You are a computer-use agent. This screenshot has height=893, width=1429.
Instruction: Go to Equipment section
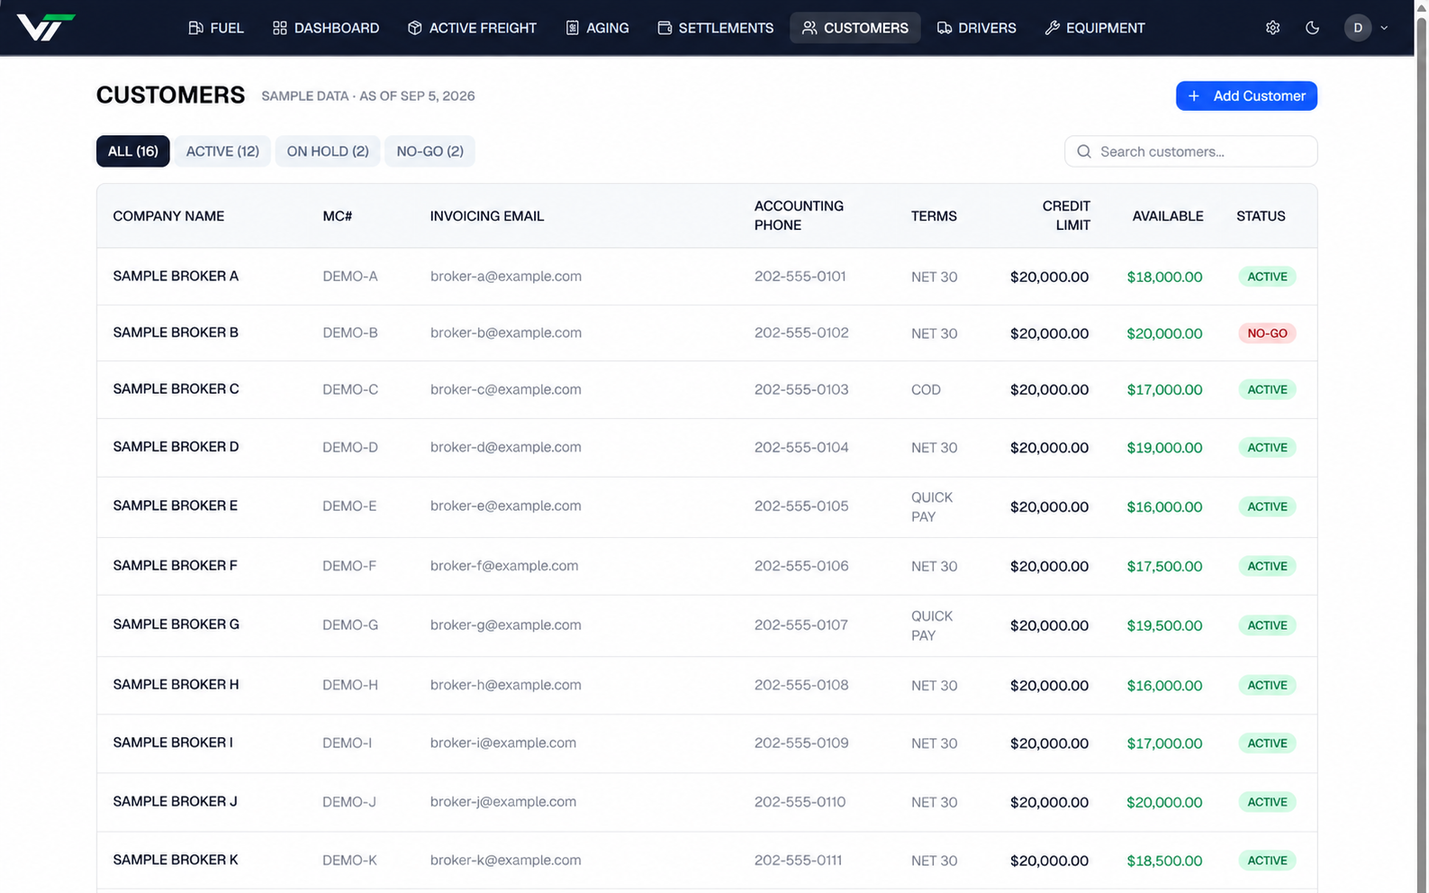(1095, 28)
